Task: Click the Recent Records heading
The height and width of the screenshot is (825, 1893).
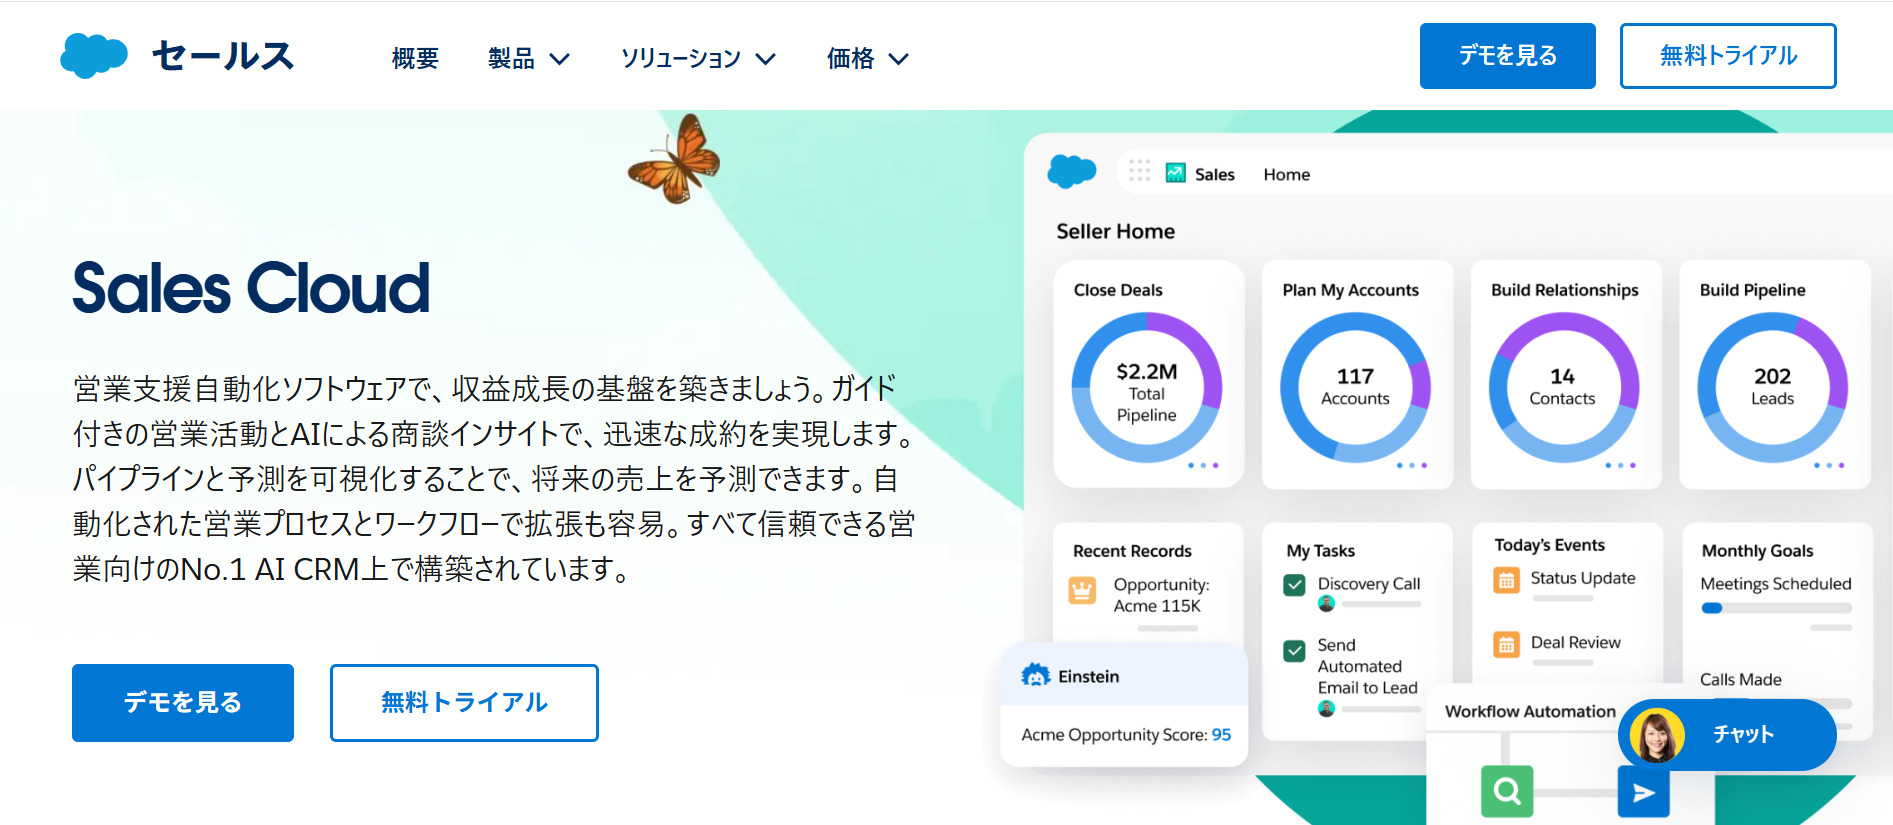Action: click(x=1132, y=551)
